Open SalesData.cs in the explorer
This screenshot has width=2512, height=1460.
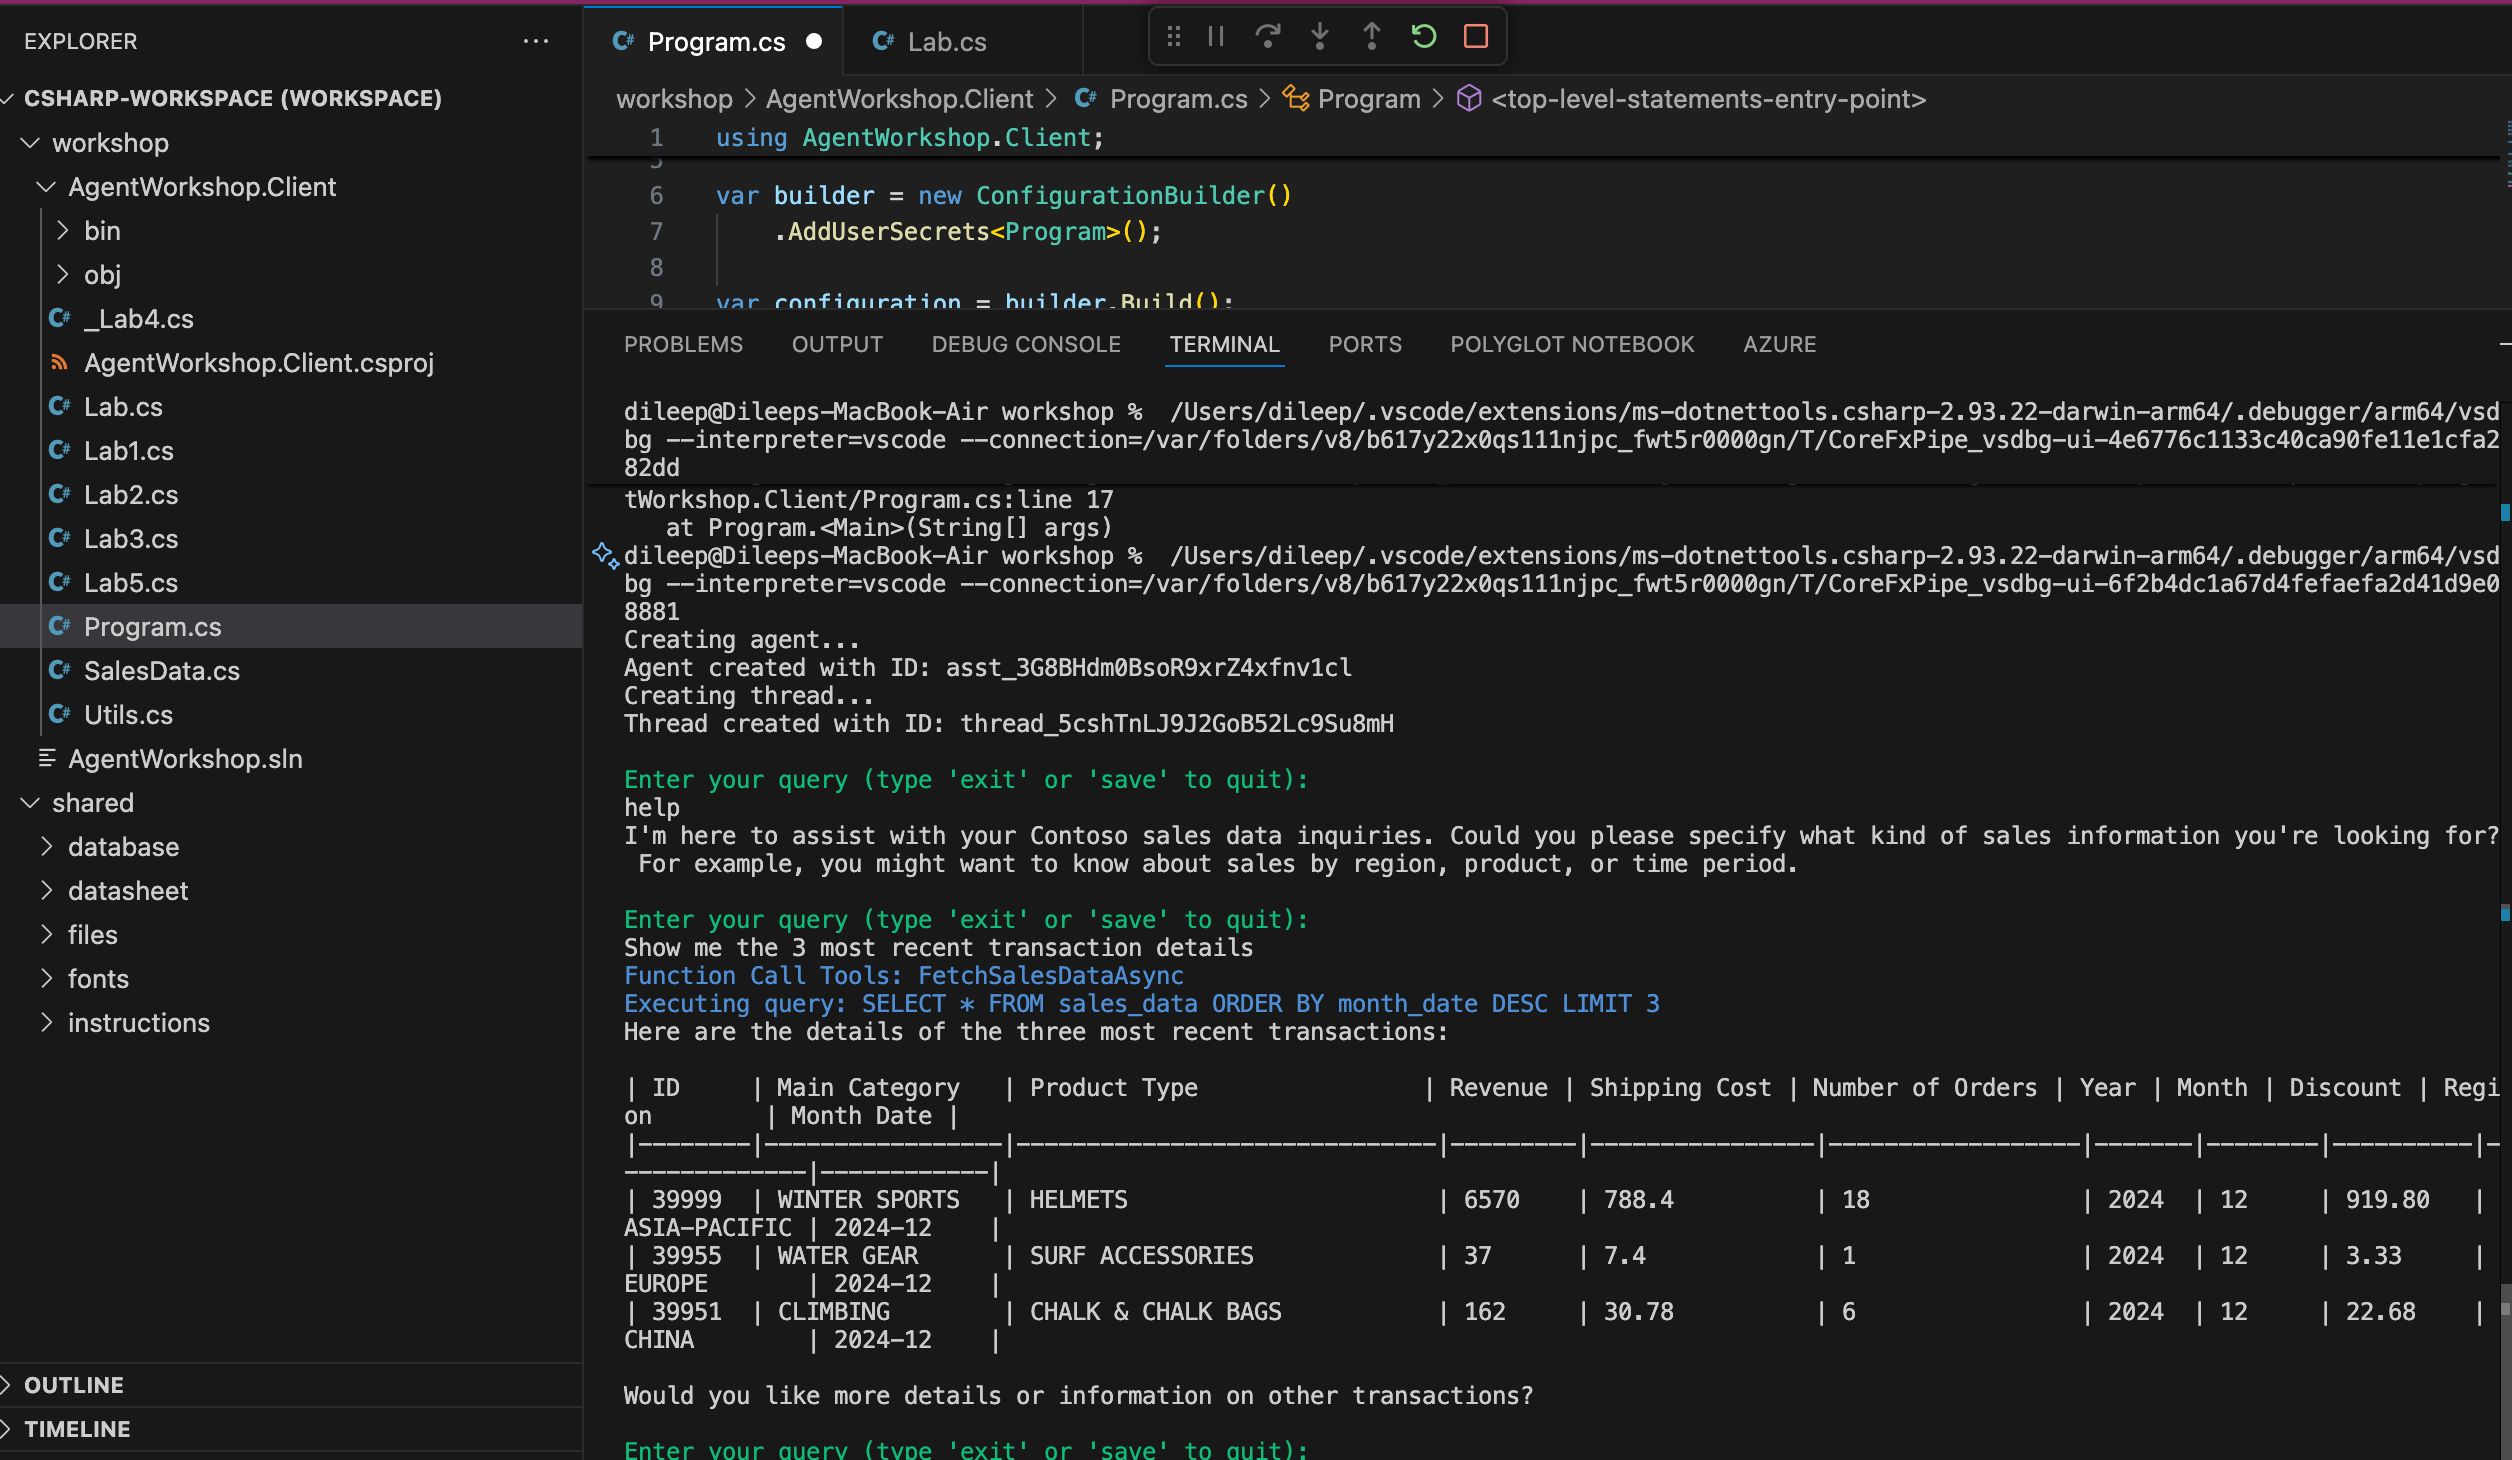point(162,671)
